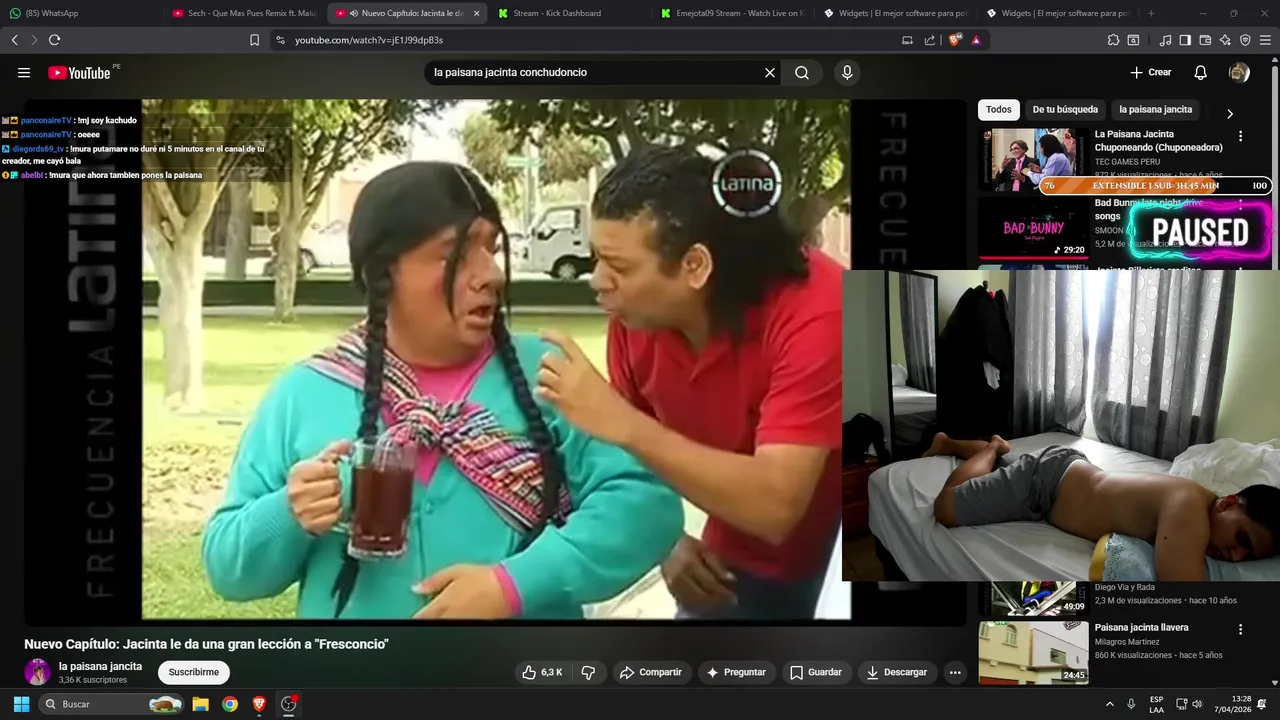Open the ESP LAA language switcher
The height and width of the screenshot is (720, 1280).
[1156, 704]
